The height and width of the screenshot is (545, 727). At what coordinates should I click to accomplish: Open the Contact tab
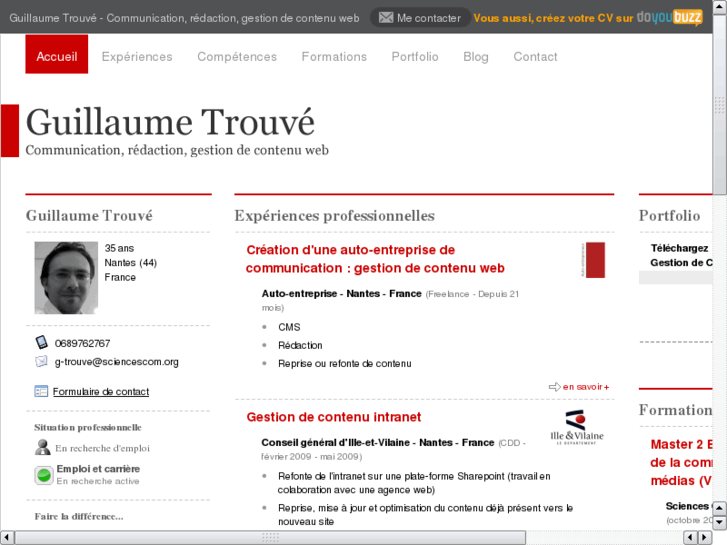tap(535, 57)
